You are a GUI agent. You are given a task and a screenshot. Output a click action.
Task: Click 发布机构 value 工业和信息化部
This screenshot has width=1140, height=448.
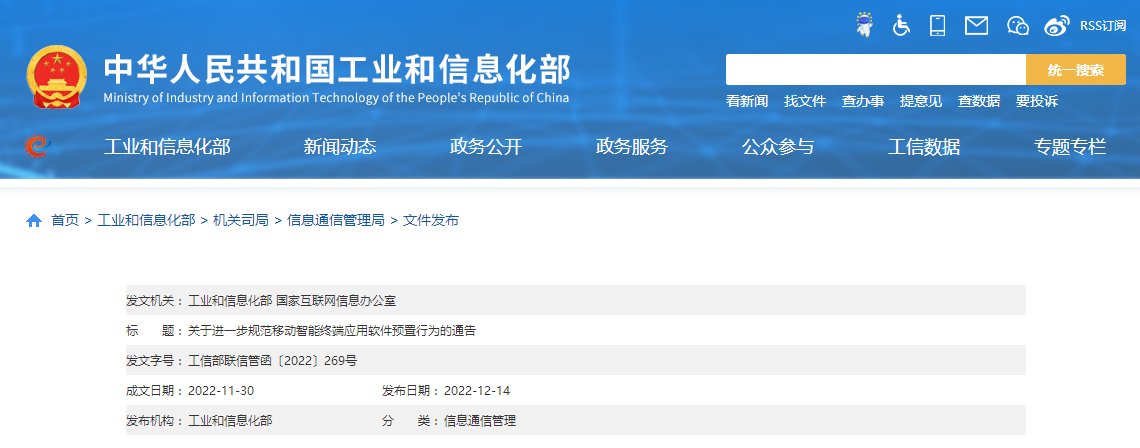tap(230, 420)
